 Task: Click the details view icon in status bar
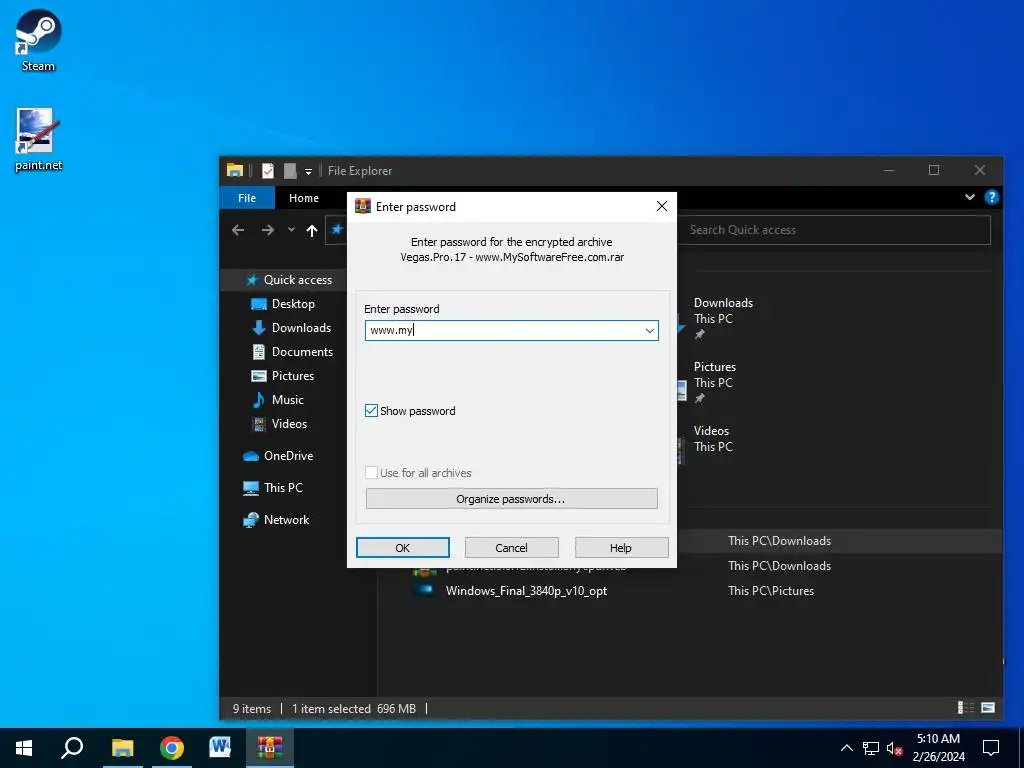[965, 708]
